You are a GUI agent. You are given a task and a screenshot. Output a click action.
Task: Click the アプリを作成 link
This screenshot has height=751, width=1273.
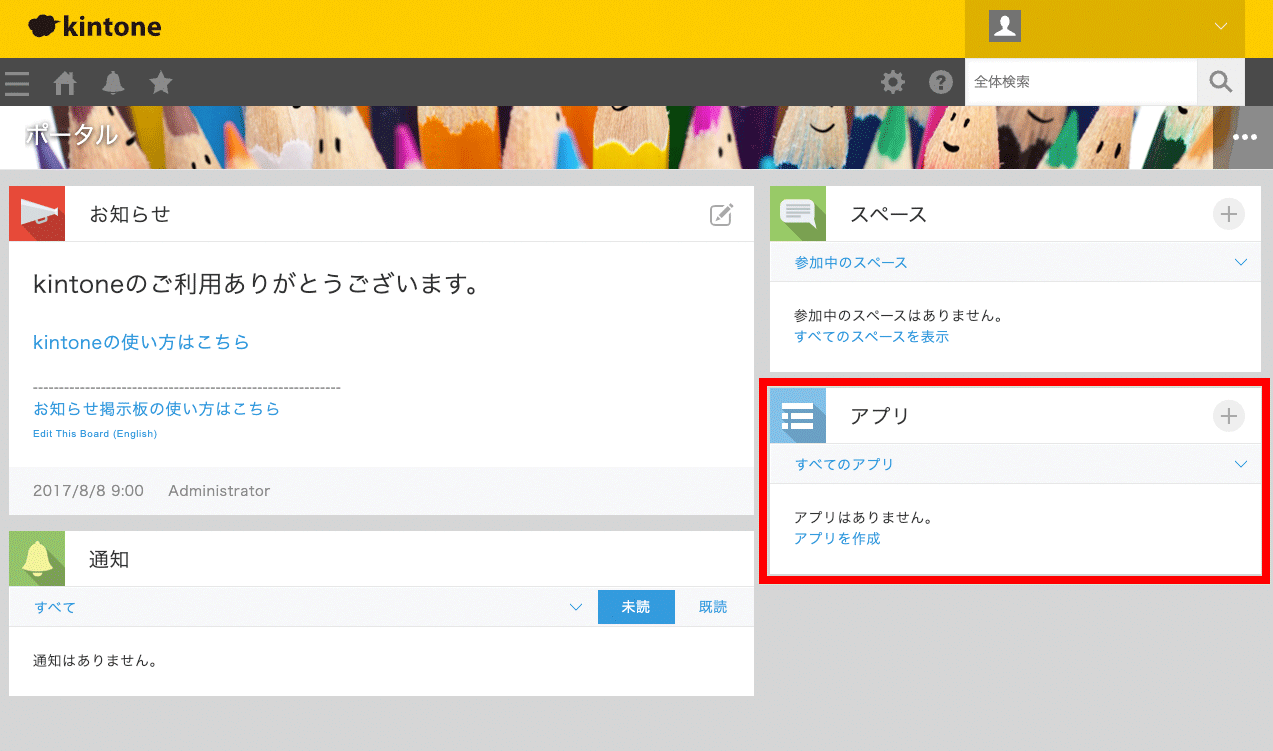[837, 539]
